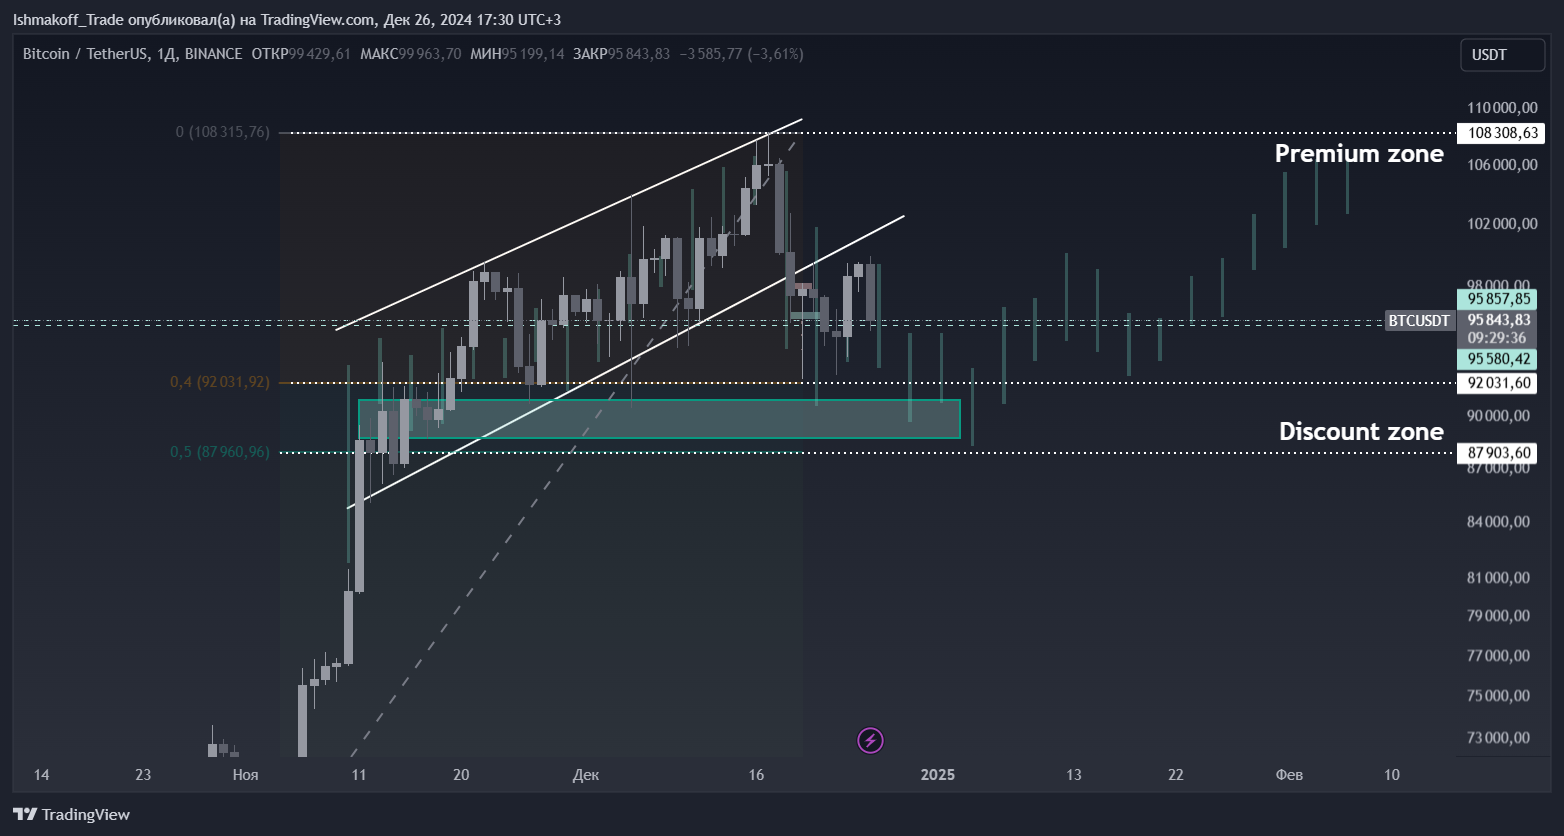Image resolution: width=1564 pixels, height=836 pixels.
Task: Select the Fibonacci 0 (108 315,76) level label
Action: pos(222,132)
